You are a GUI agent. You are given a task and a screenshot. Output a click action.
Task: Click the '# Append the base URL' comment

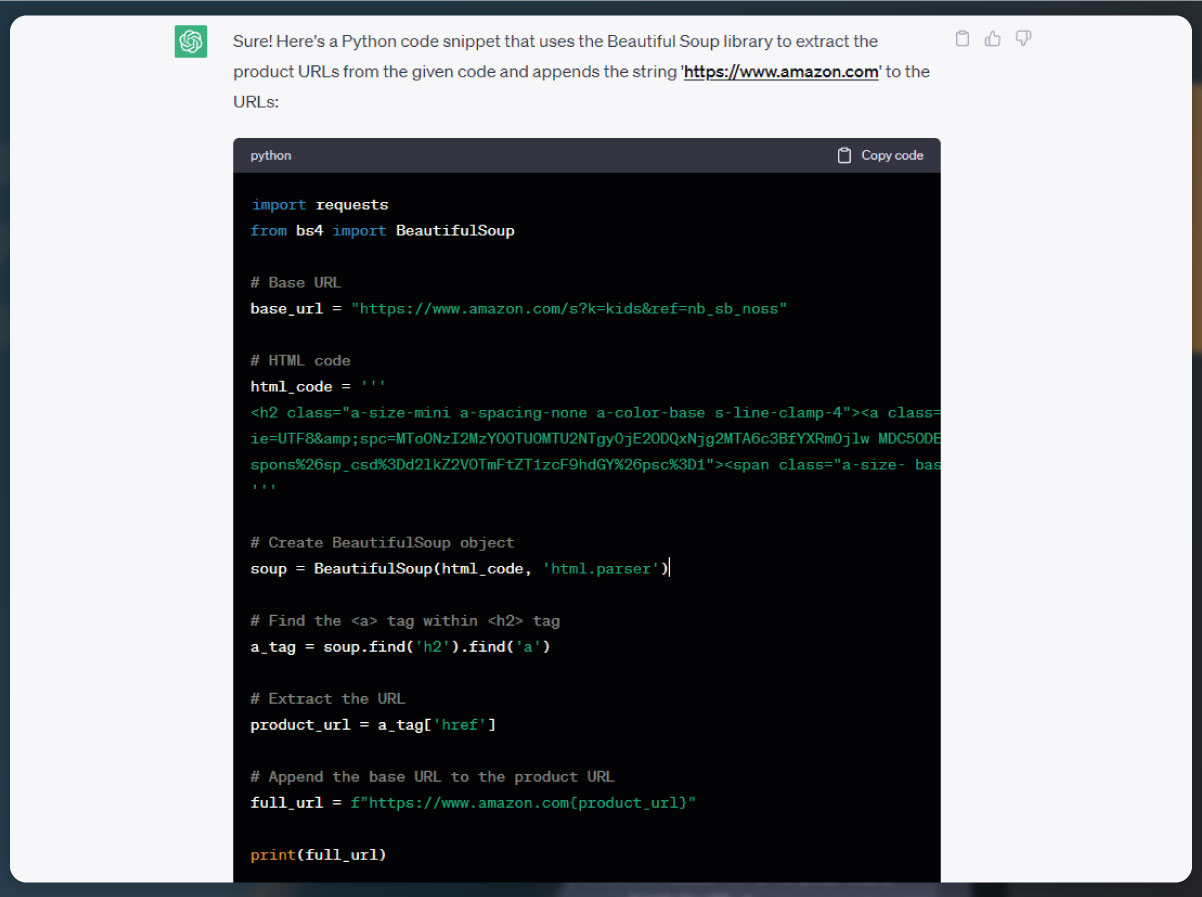click(432, 776)
